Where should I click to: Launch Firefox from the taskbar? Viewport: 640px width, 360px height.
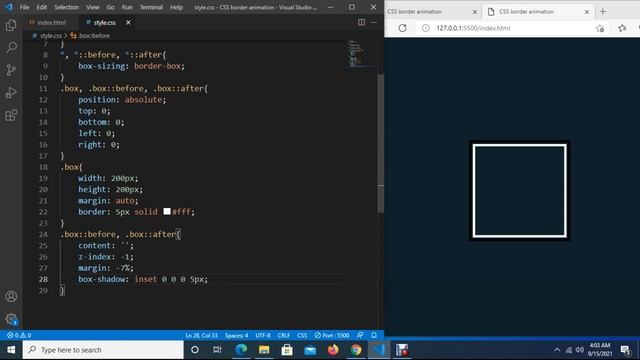(333, 350)
